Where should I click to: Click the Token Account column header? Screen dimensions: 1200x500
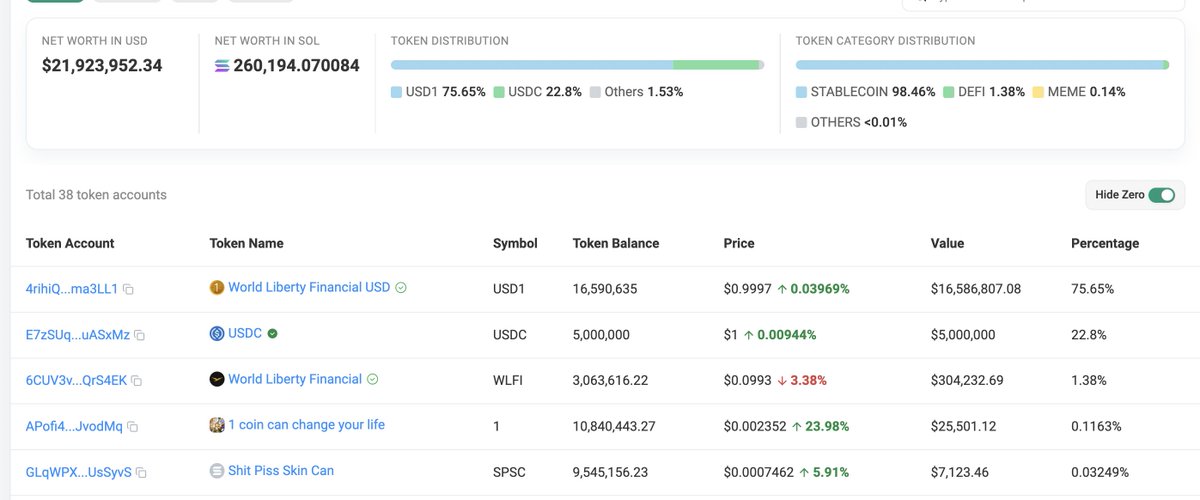pos(70,243)
